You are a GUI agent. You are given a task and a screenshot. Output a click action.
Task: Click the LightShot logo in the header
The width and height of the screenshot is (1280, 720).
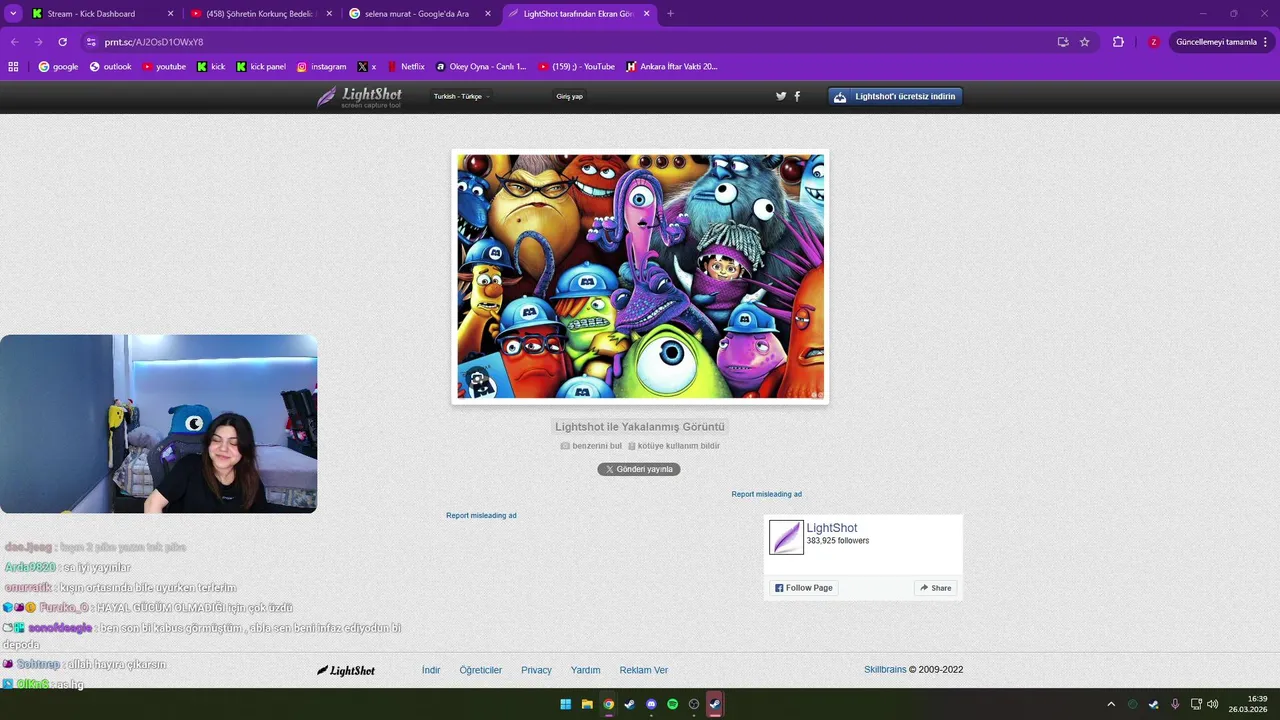(x=359, y=97)
